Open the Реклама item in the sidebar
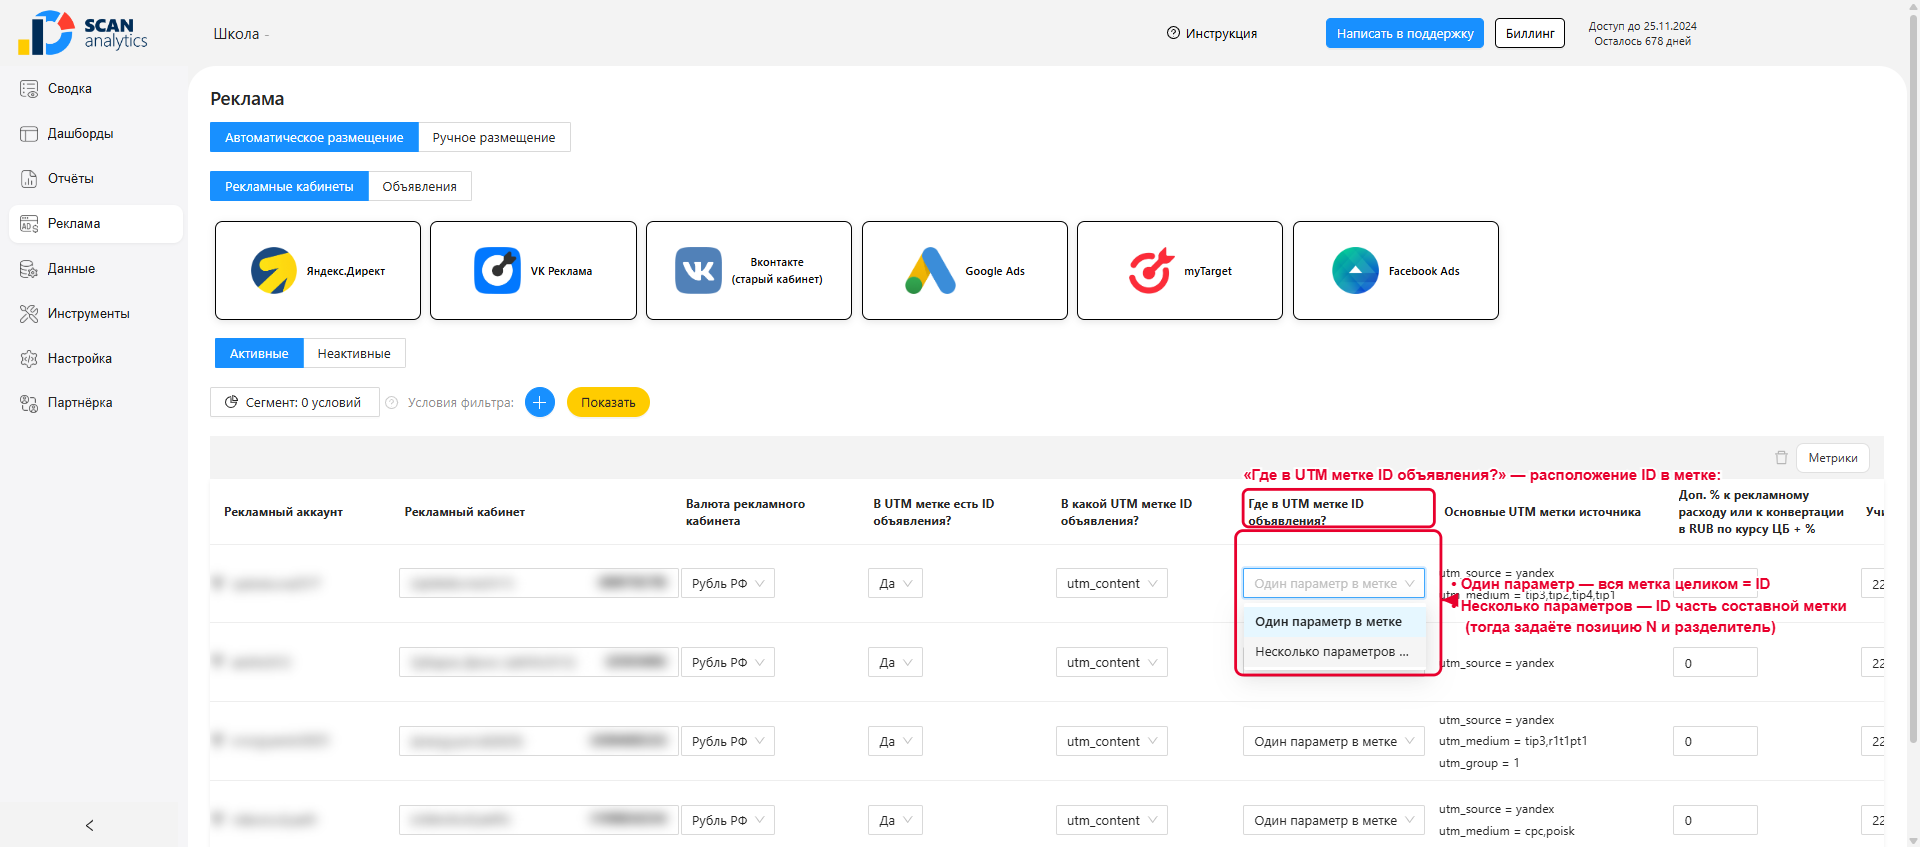 (x=96, y=224)
